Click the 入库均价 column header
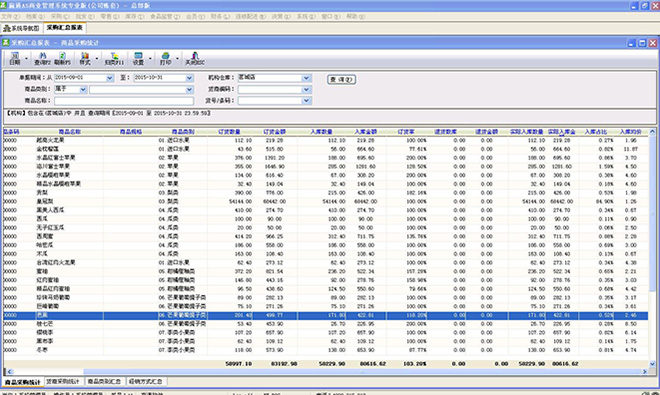This screenshot has height=395, width=660. click(631, 132)
